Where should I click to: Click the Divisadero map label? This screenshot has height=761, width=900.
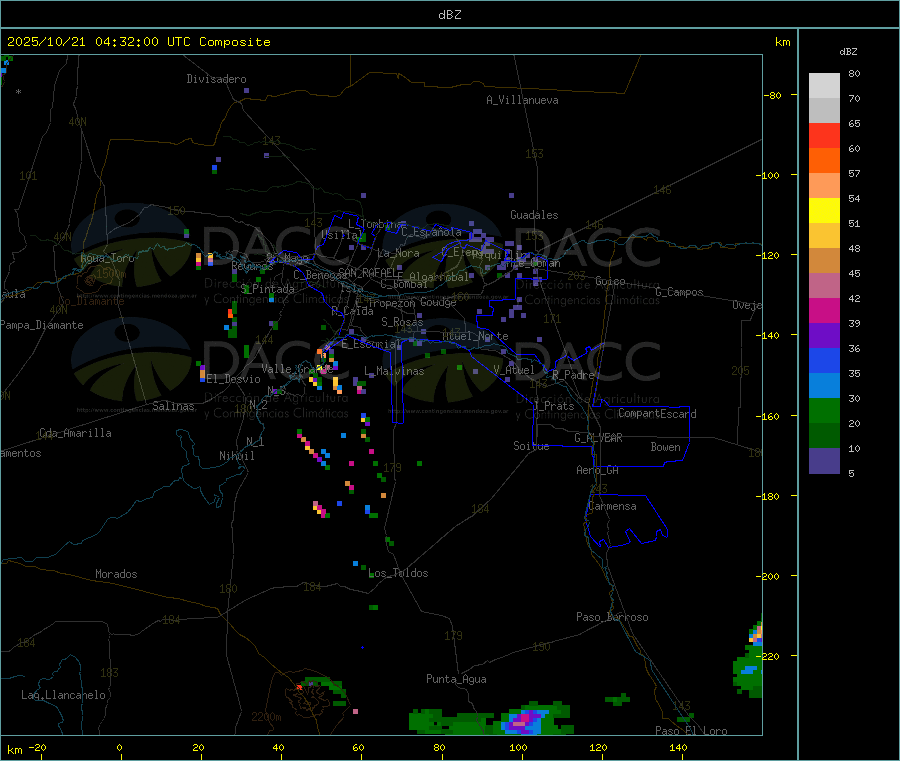coord(216,79)
